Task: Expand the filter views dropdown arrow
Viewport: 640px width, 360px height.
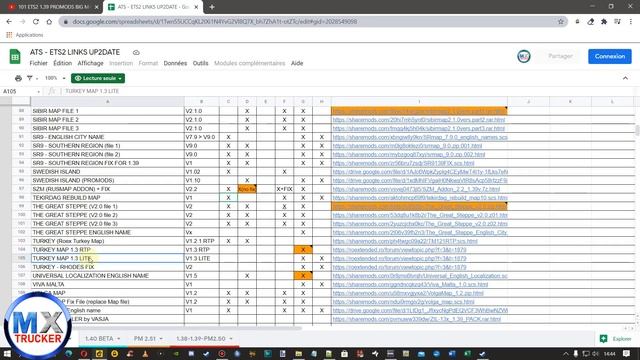Action: coord(37,78)
